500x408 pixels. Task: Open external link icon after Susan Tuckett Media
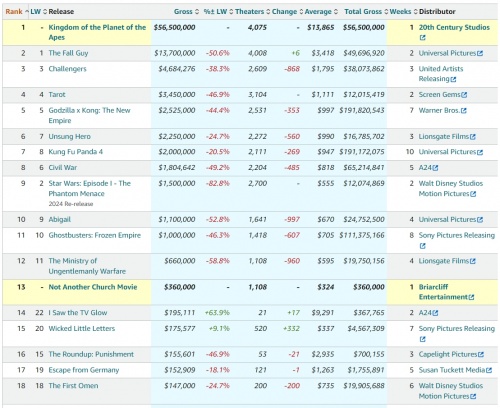[489, 370]
